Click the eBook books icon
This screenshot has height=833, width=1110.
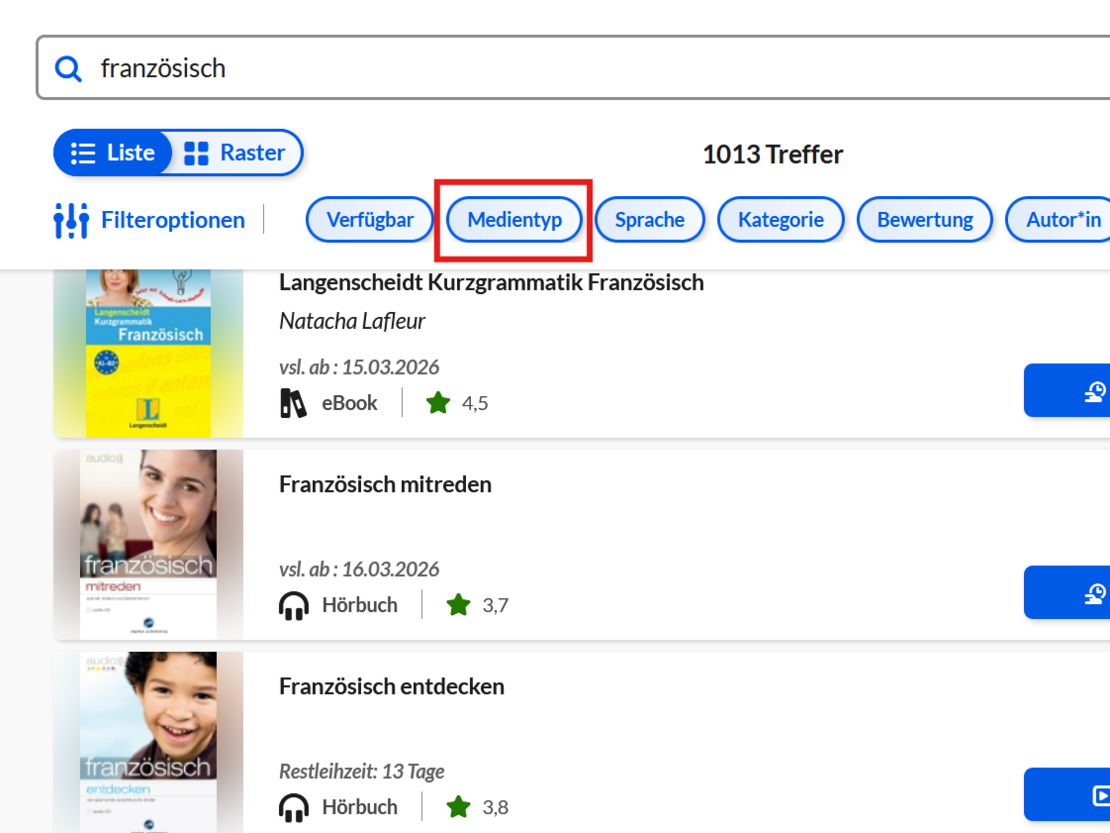(293, 403)
